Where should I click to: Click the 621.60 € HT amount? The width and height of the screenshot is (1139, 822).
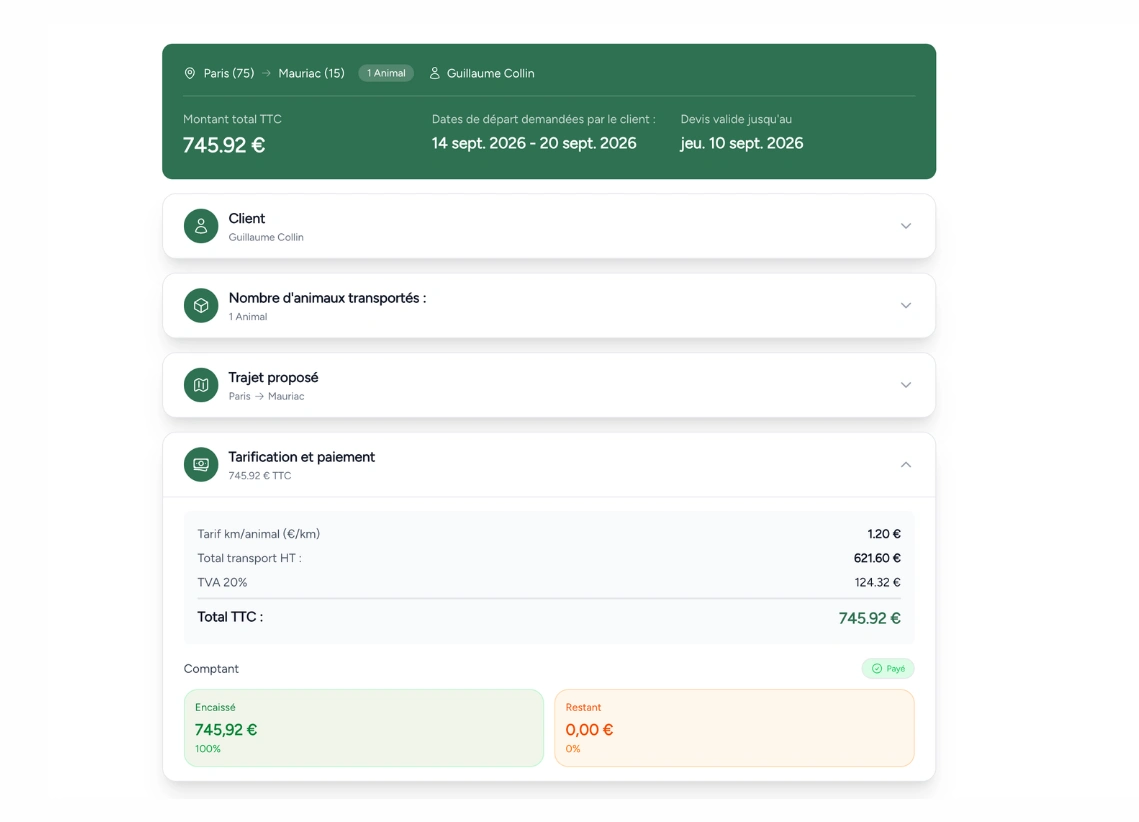(877, 558)
